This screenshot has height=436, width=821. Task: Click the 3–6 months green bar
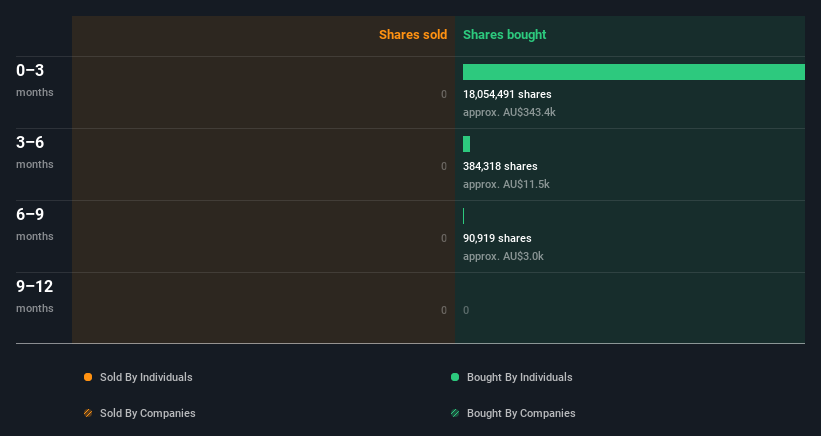pyautogui.click(x=467, y=144)
